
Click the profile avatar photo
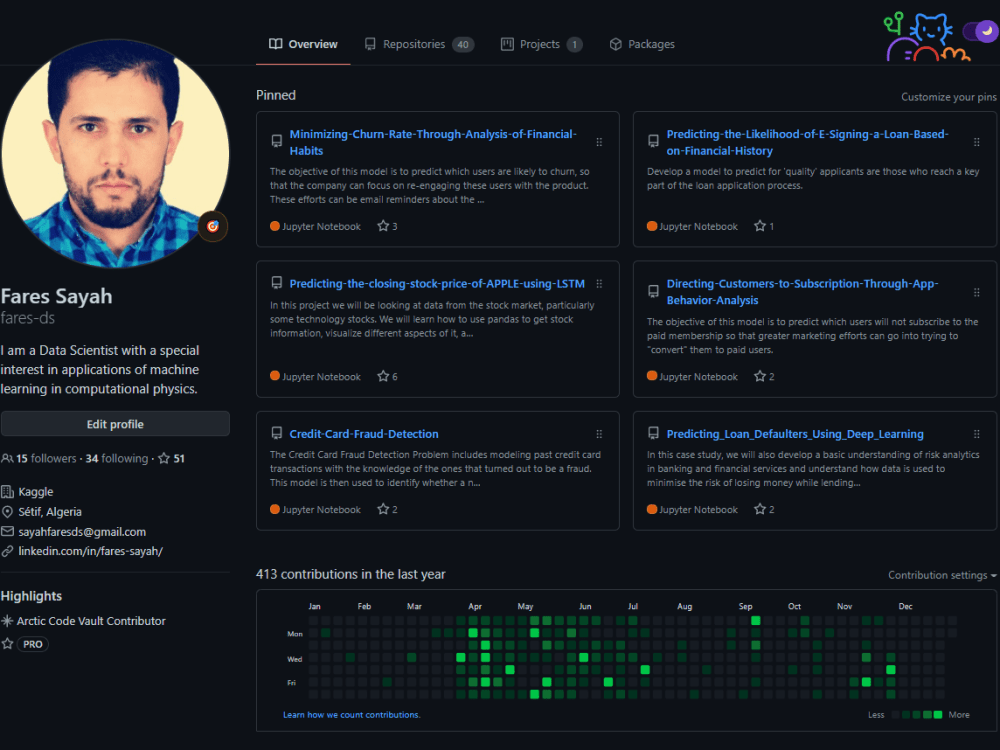click(x=115, y=153)
